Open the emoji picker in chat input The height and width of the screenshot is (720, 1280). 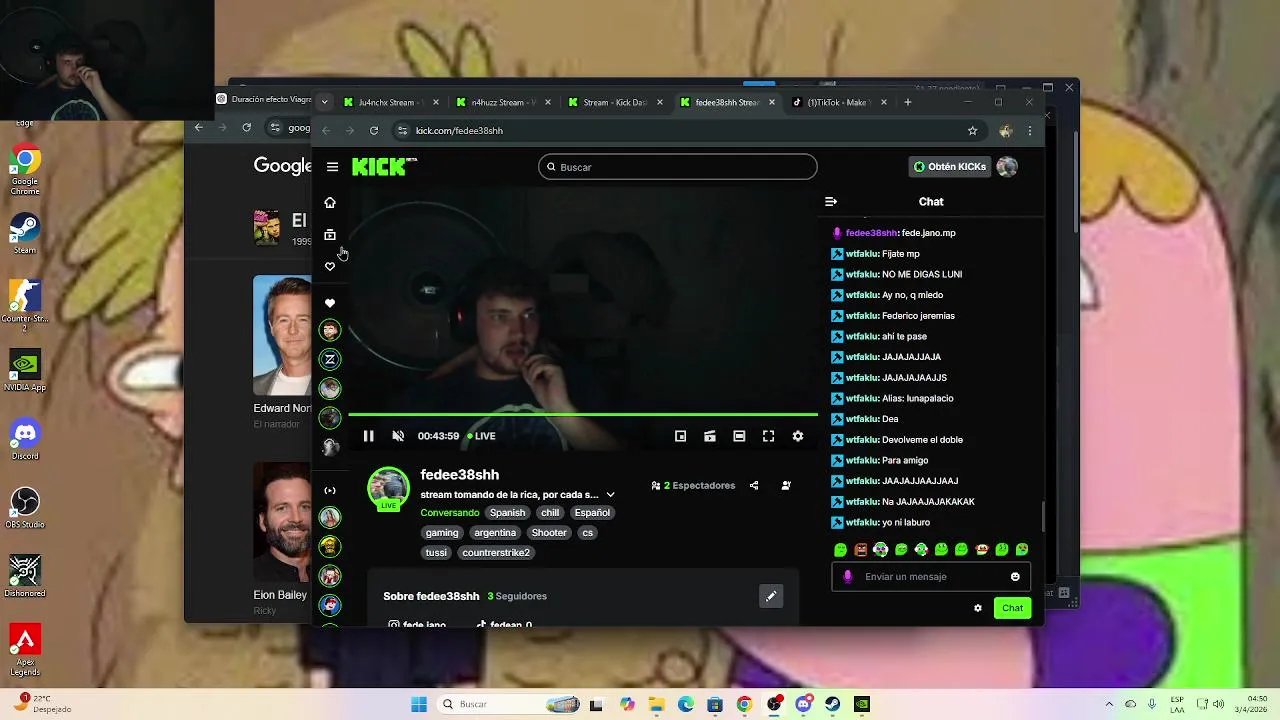[1015, 576]
